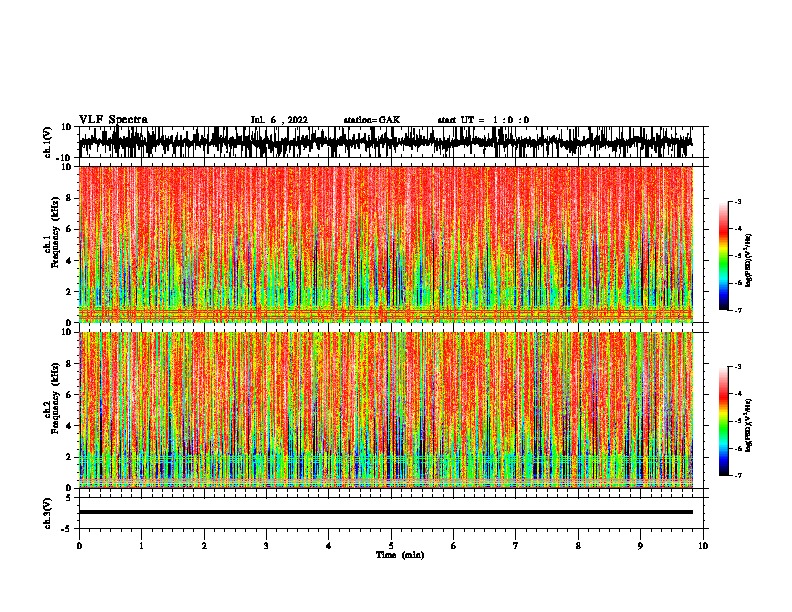Select the ch.1 voltage waveform panel

point(391,142)
